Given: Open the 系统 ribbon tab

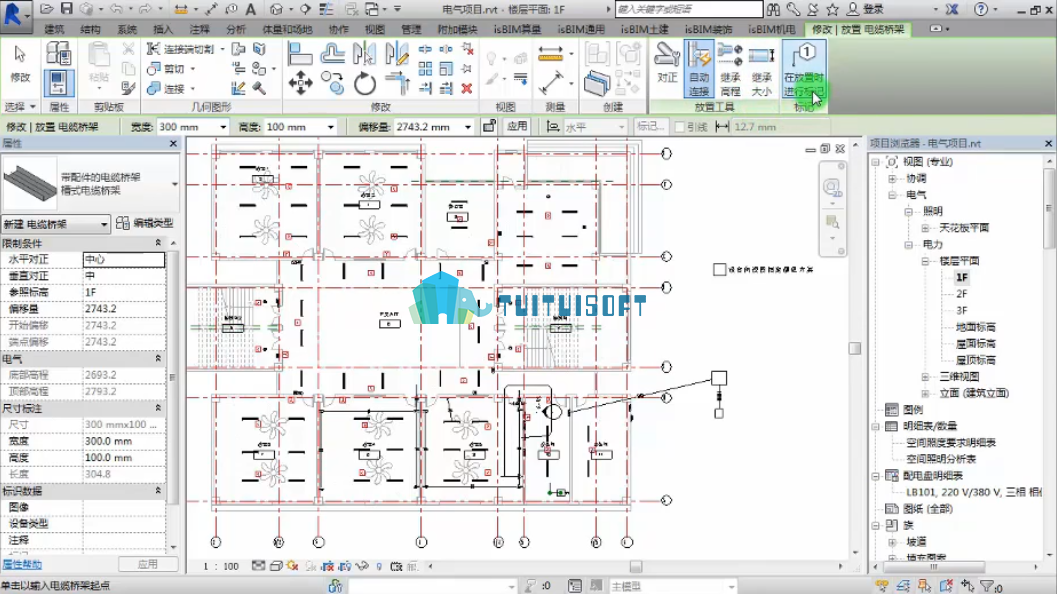Looking at the screenshot, I should tap(126, 29).
